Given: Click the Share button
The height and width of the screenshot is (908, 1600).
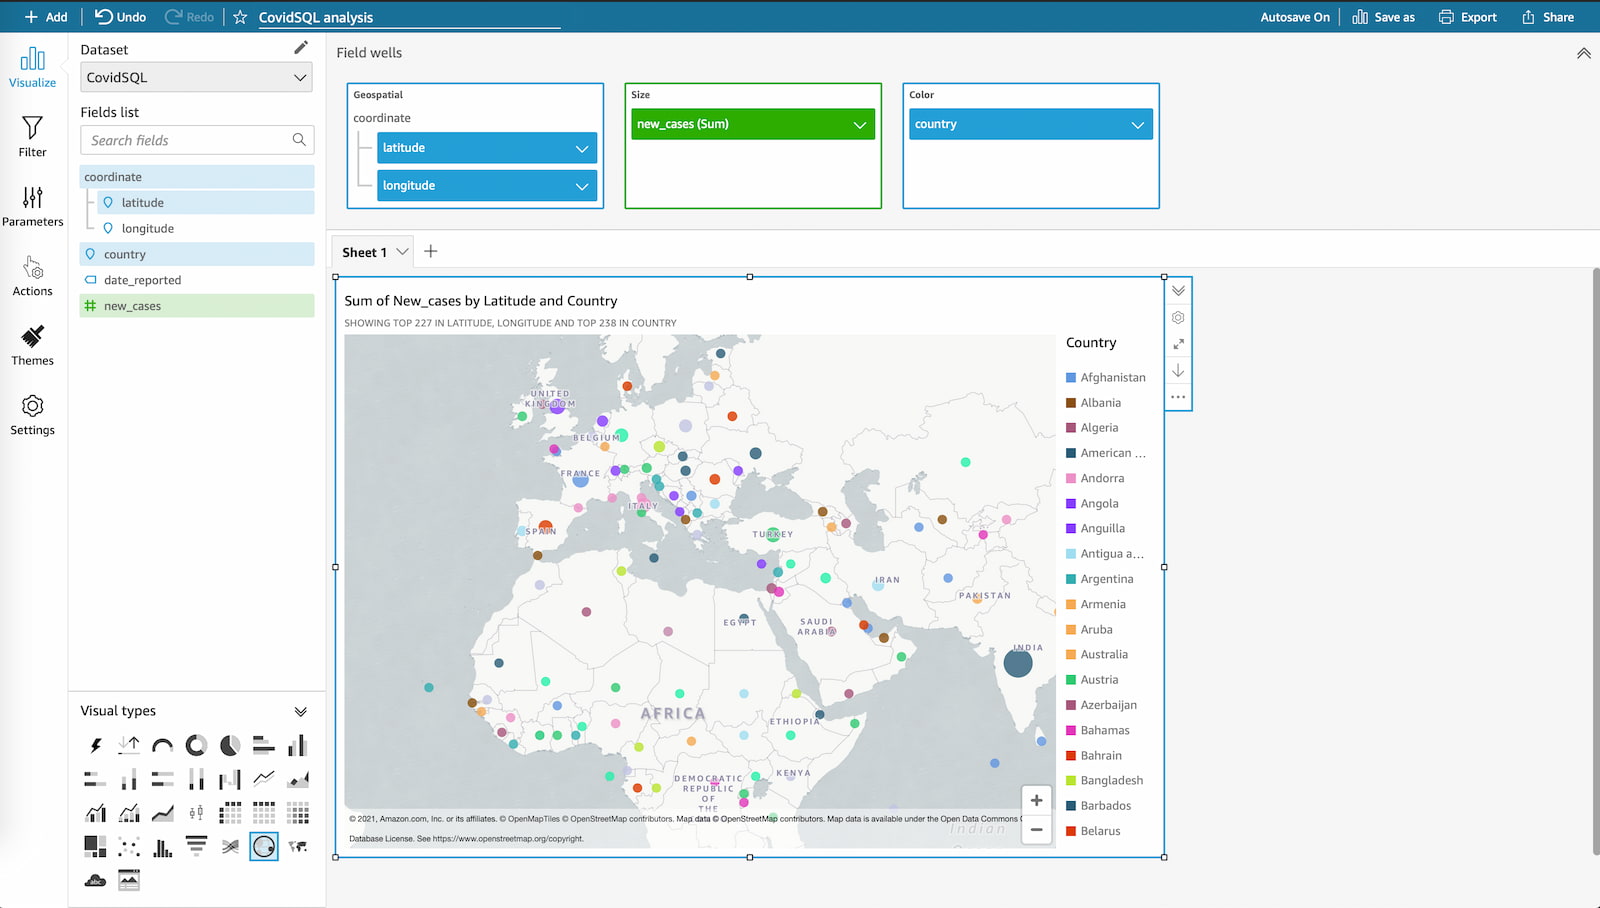Looking at the screenshot, I should (x=1547, y=16).
